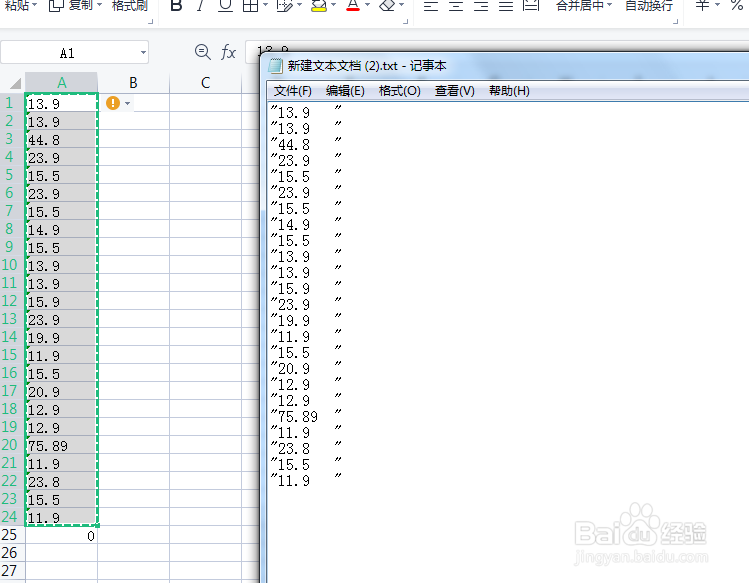
Task: Select column A header
Action: 62,83
